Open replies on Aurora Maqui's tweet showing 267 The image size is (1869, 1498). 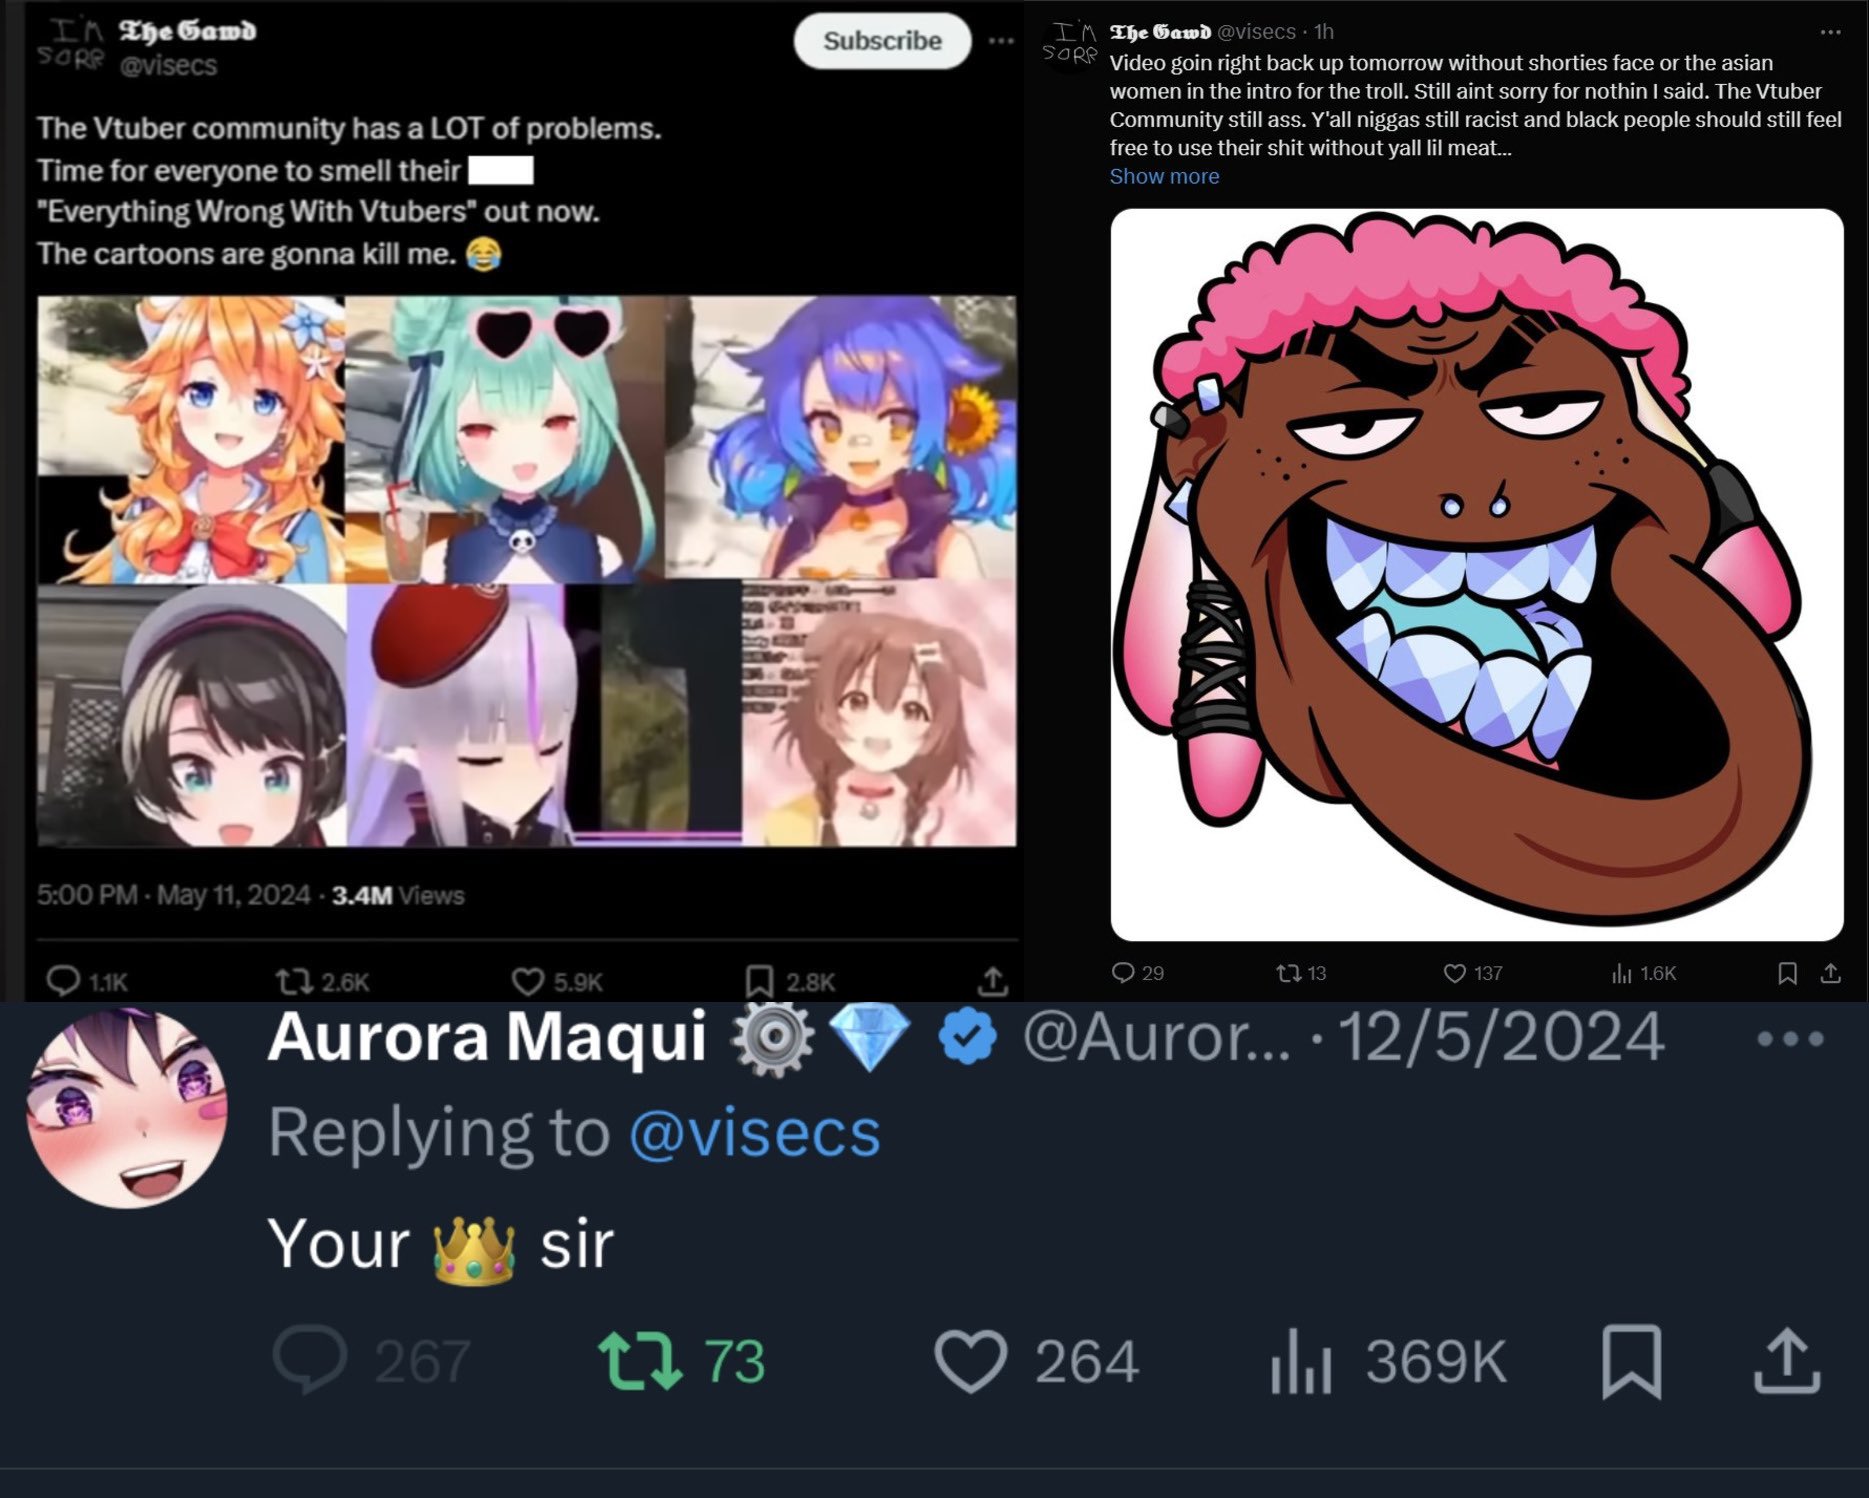pyautogui.click(x=371, y=1360)
